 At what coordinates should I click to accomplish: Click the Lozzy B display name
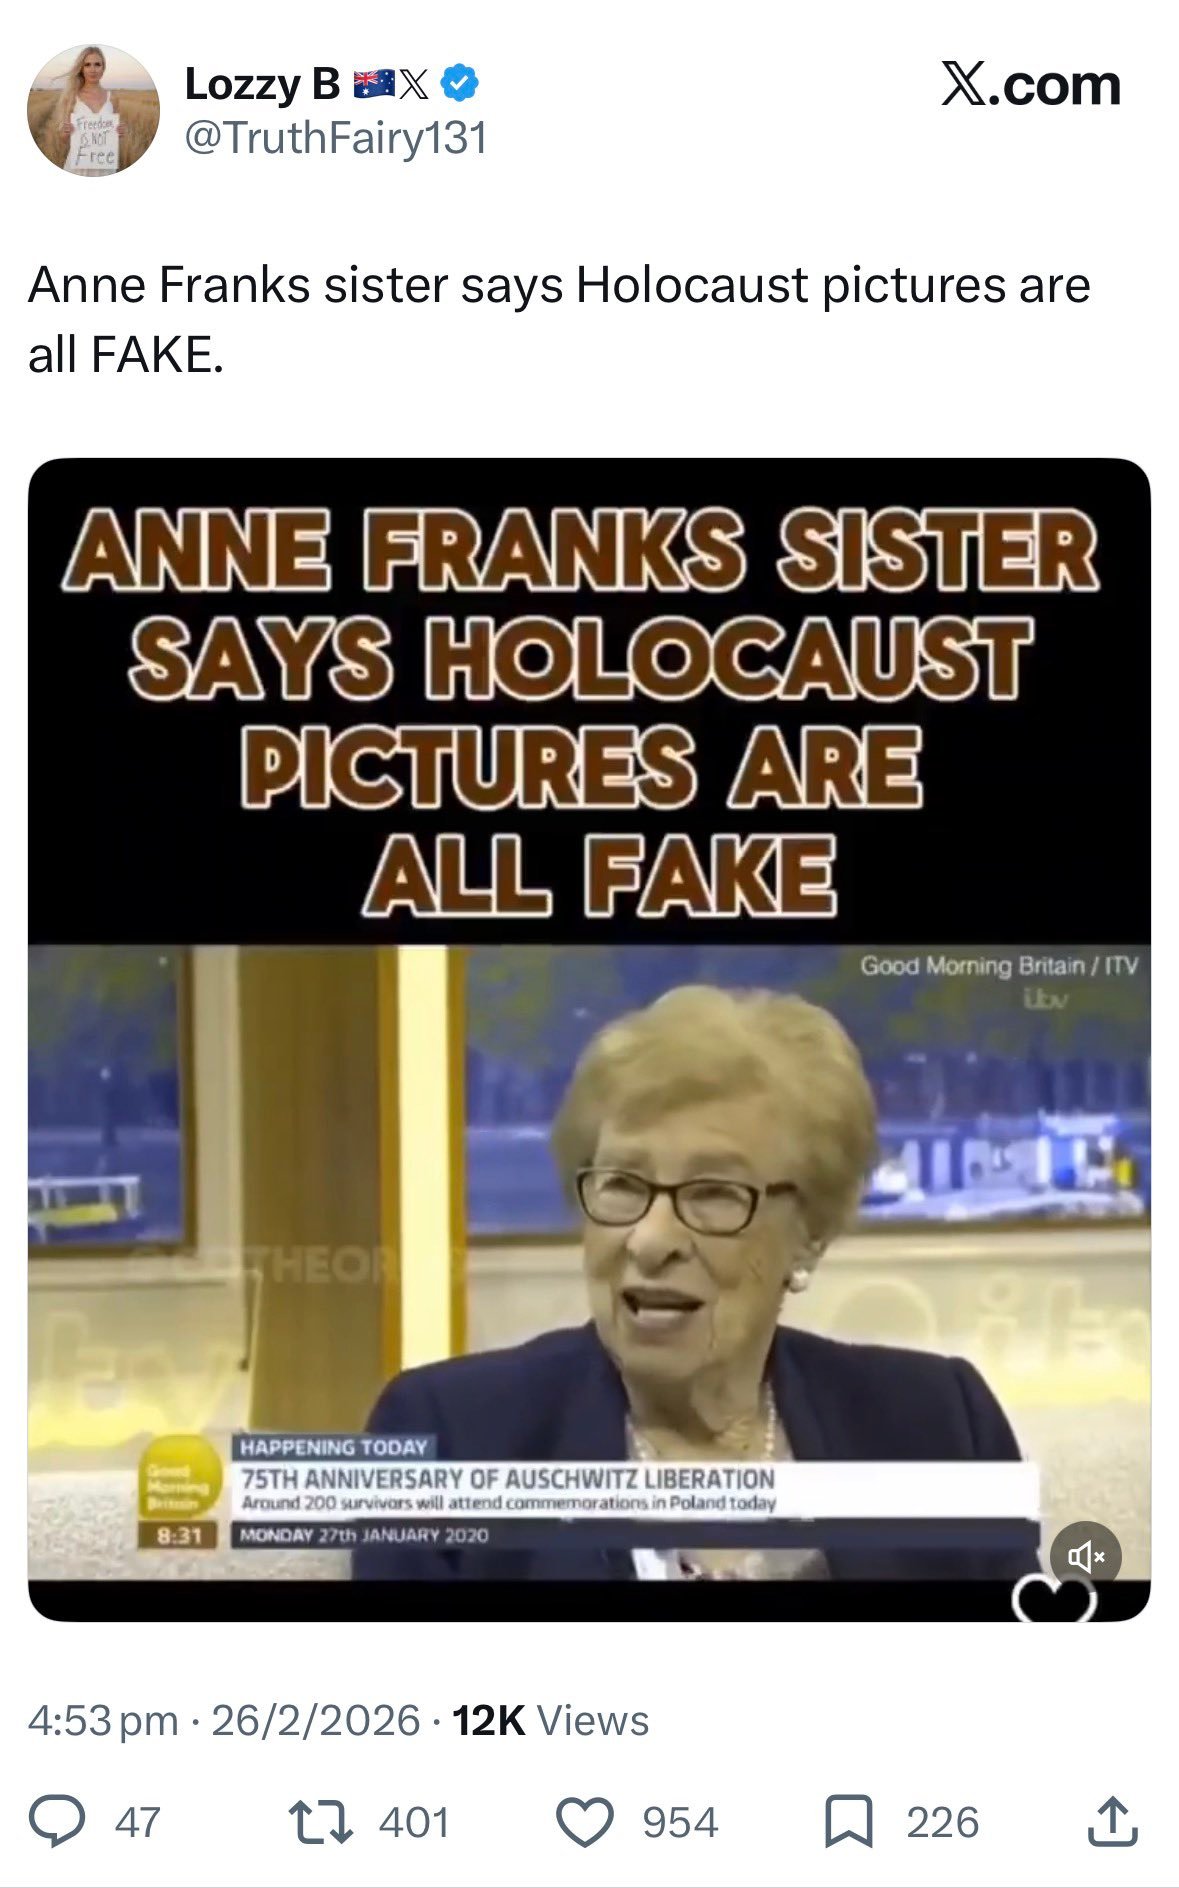263,85
